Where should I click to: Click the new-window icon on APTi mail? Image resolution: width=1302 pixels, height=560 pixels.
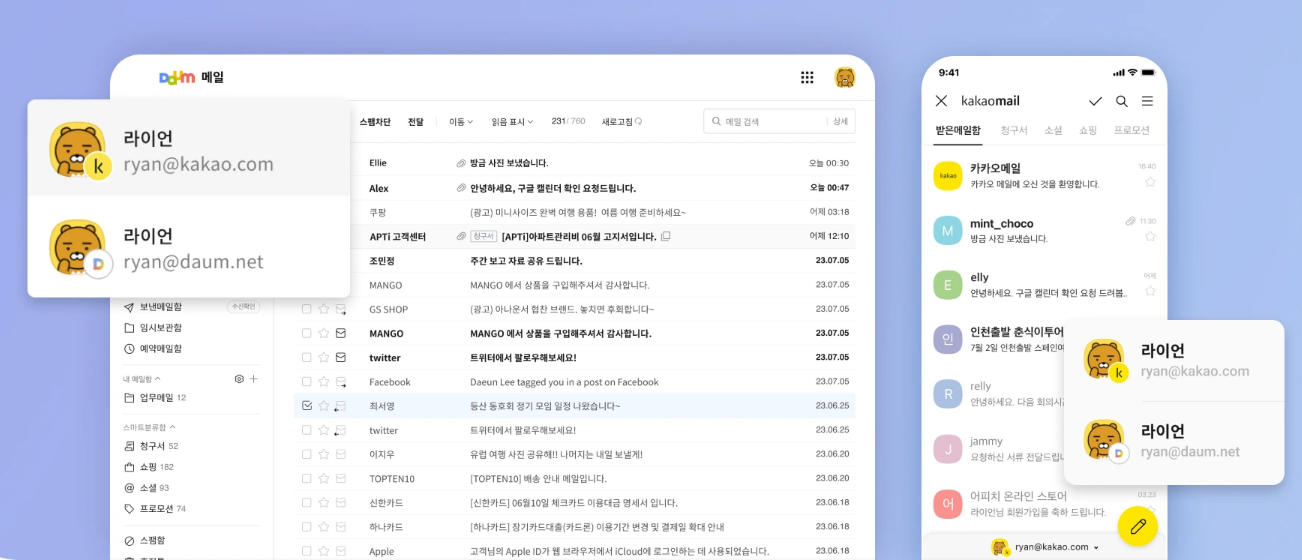coord(666,236)
